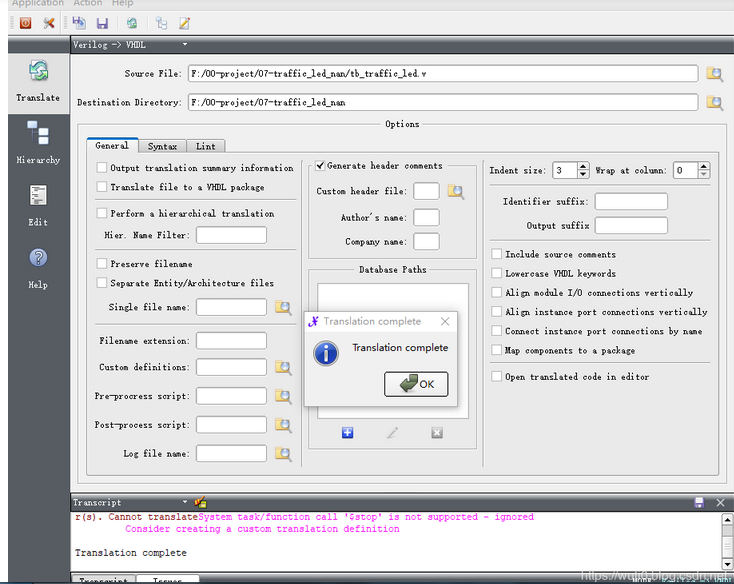734x584 pixels.
Task: Enable Lowercase VHDL keywords
Action: (496, 273)
